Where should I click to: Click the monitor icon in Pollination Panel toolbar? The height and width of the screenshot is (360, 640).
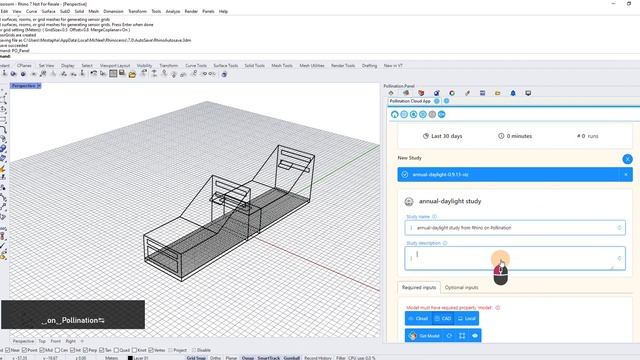tap(528, 93)
